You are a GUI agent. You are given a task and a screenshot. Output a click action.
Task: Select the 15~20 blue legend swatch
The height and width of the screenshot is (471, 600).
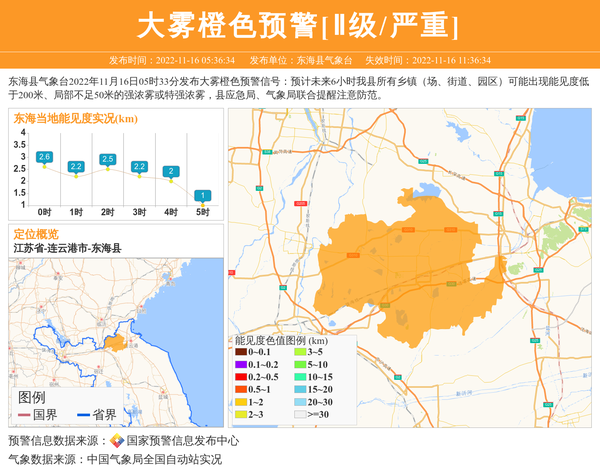pos(299,389)
